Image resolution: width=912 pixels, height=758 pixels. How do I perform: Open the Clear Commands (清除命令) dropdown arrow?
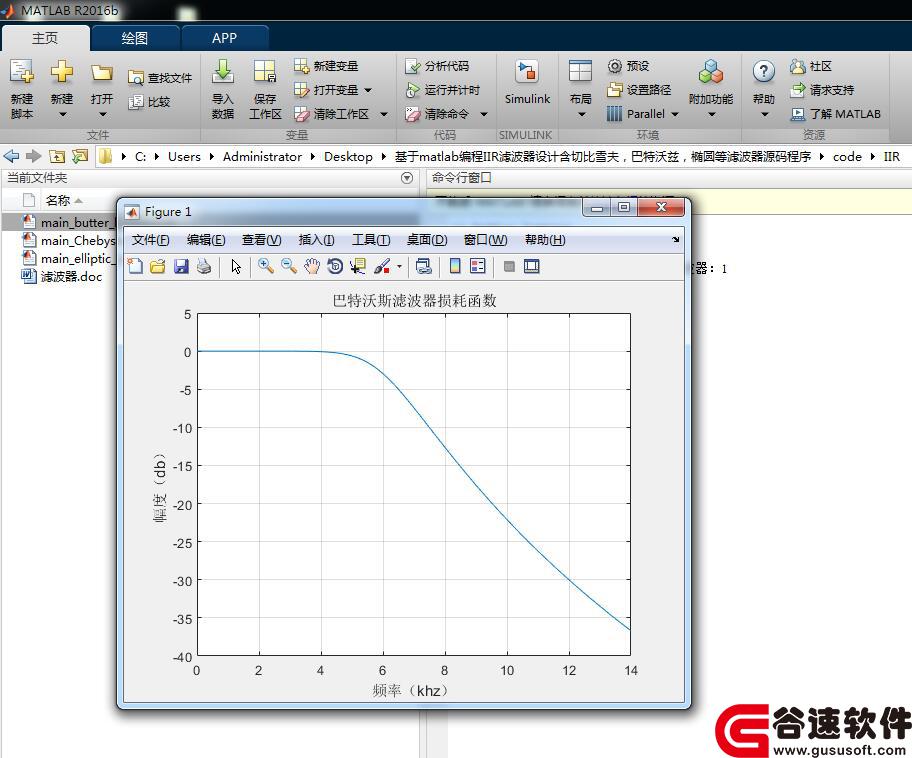click(x=484, y=114)
